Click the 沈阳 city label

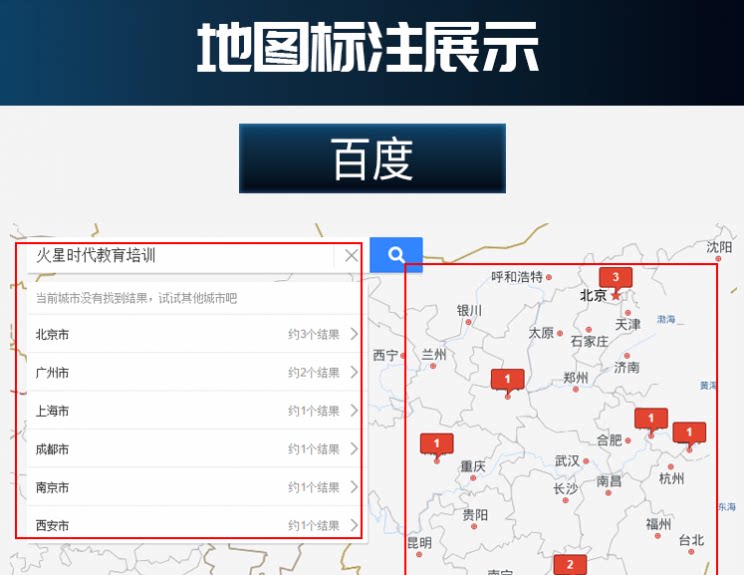click(x=719, y=247)
